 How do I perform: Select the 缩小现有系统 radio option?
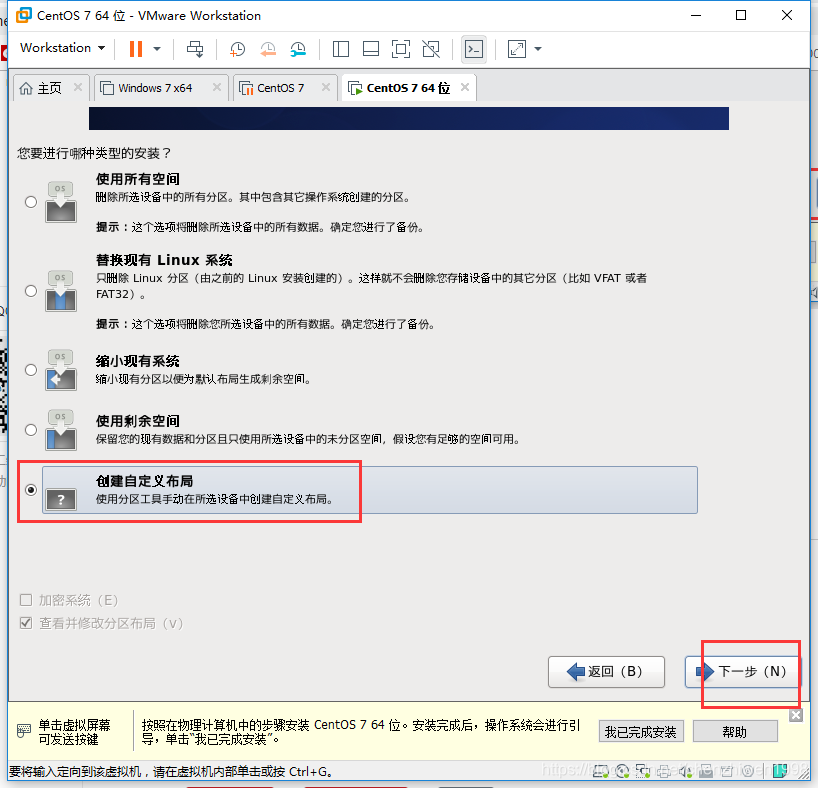click(x=31, y=370)
